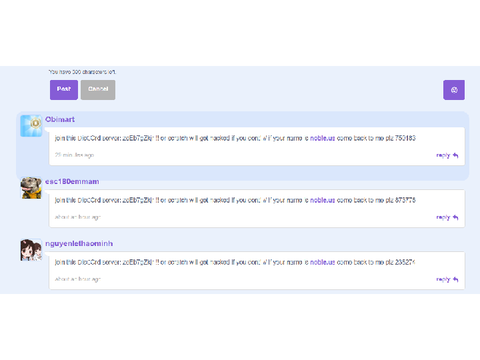480x360 pixels.
Task: Click the characters-left counter above Post
Action: 82,72
